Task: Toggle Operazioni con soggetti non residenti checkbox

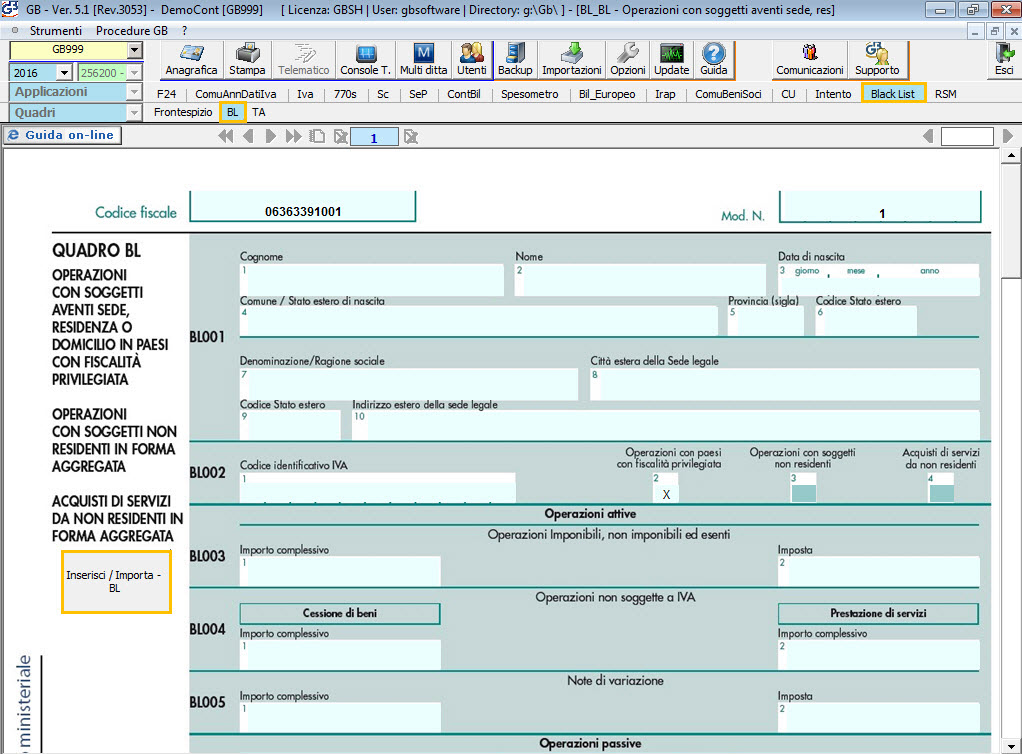Action: [x=803, y=493]
